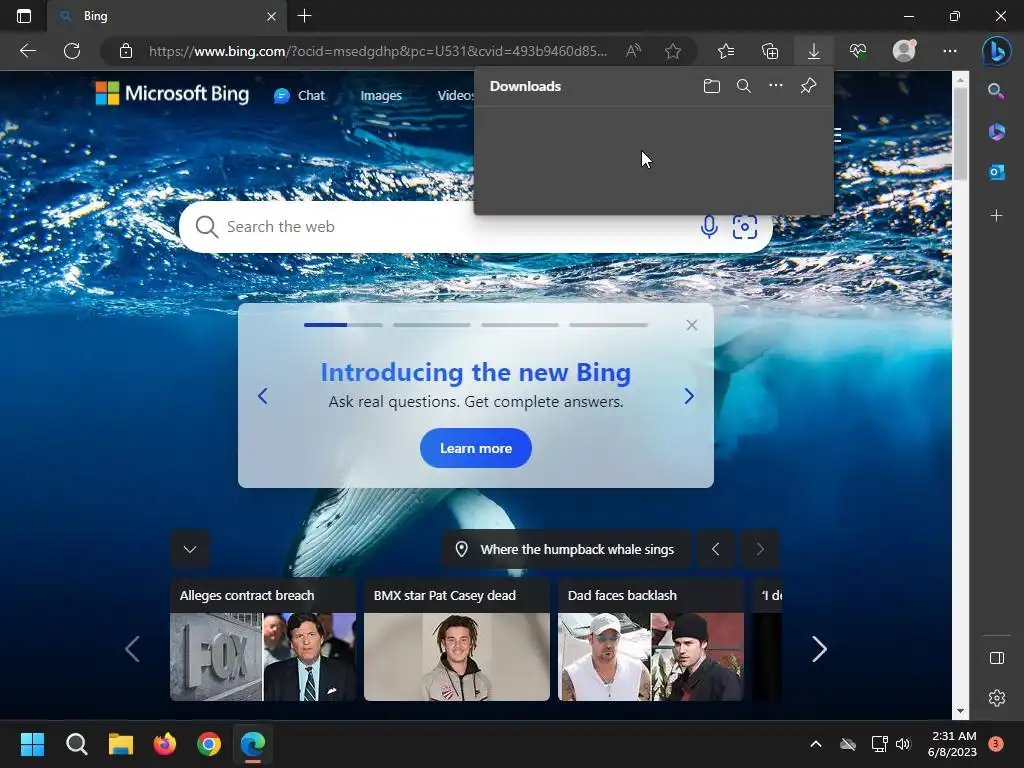Select the Bing browser tab

pyautogui.click(x=167, y=16)
